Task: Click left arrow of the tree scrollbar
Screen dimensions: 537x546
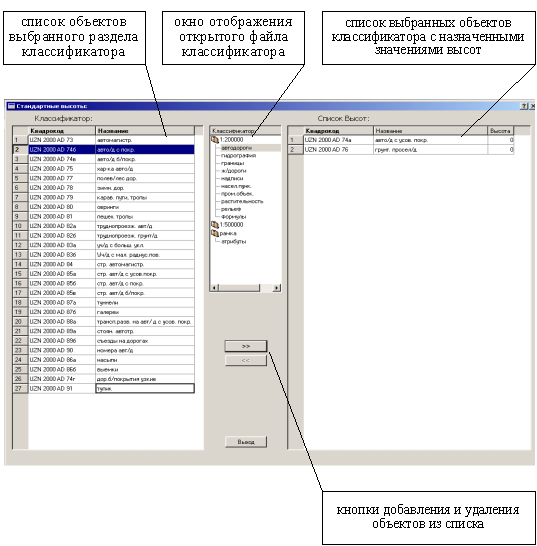Action: [215, 288]
